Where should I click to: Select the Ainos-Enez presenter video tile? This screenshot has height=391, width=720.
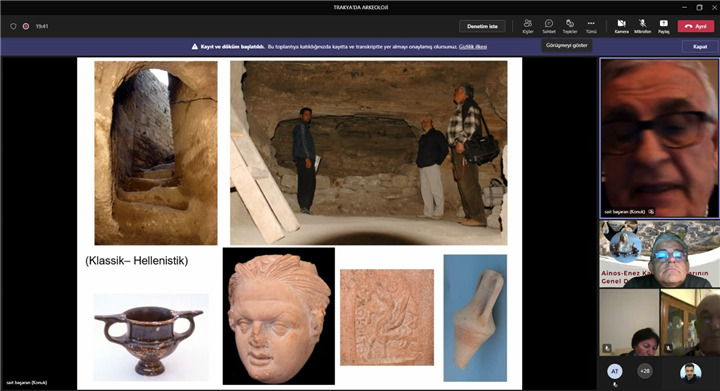(x=659, y=254)
